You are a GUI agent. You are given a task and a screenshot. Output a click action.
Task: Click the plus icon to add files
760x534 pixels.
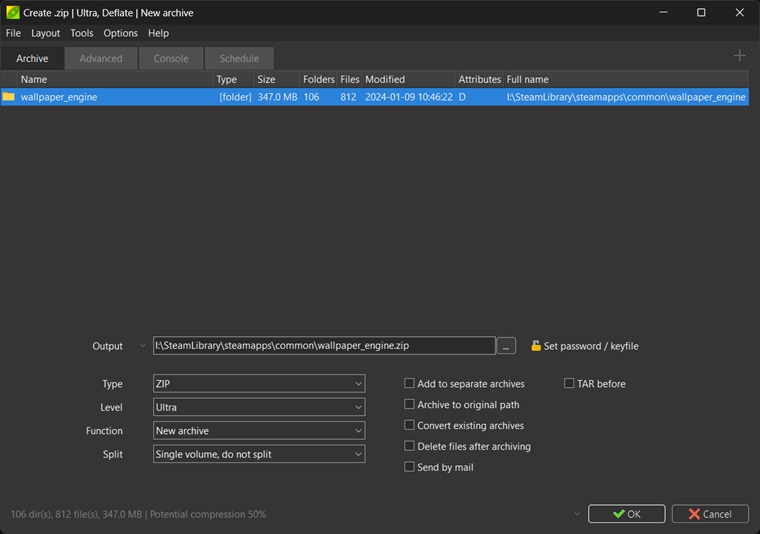tap(739, 56)
